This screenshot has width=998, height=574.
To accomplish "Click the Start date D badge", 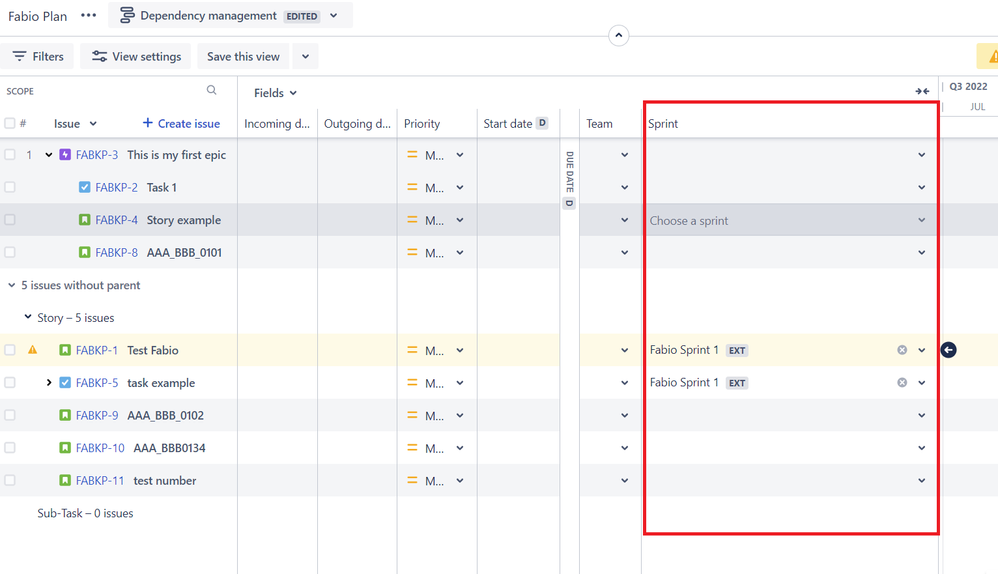I will 542,123.
